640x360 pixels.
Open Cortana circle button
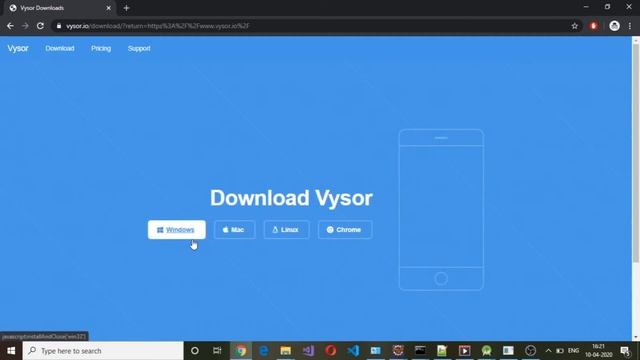195,351
